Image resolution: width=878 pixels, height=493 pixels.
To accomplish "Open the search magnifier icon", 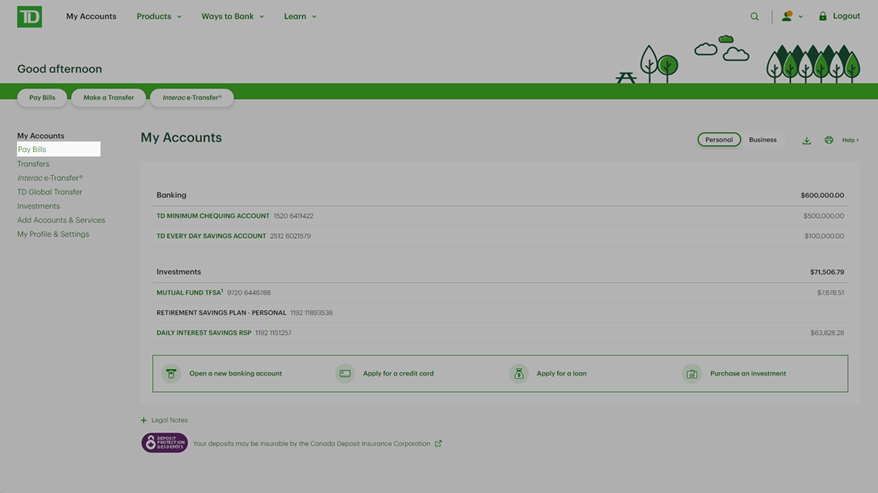I will point(754,17).
